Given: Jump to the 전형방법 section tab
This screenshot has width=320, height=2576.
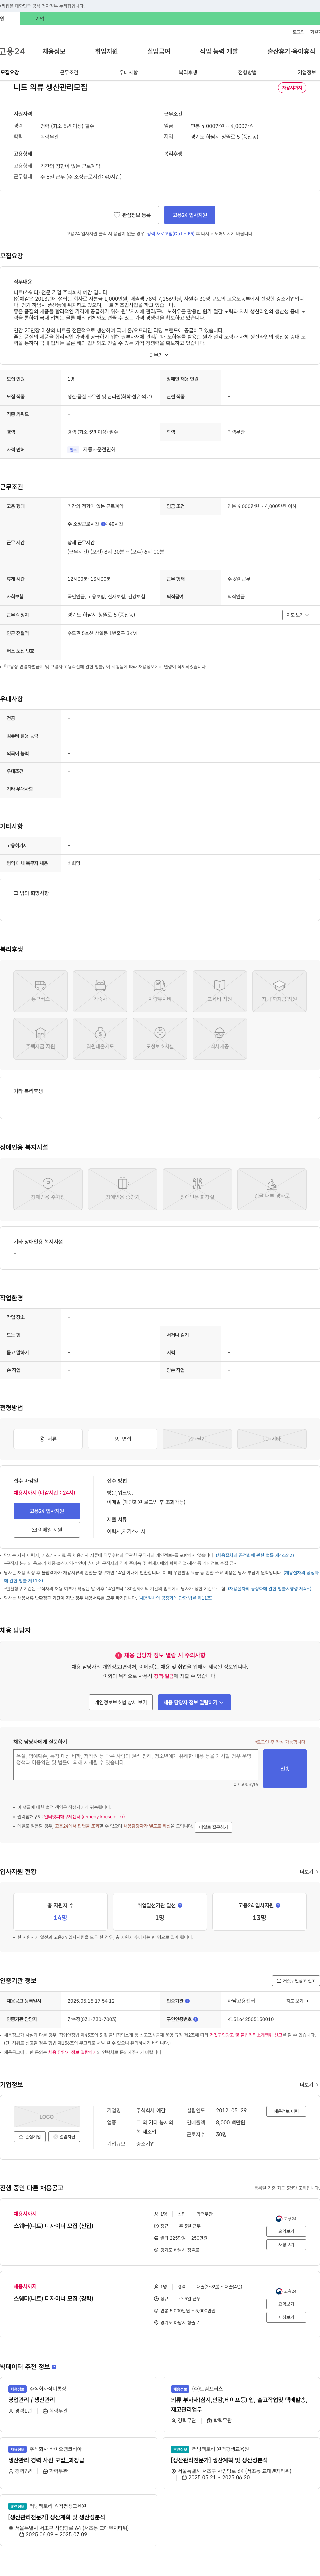Looking at the screenshot, I should click(x=247, y=72).
